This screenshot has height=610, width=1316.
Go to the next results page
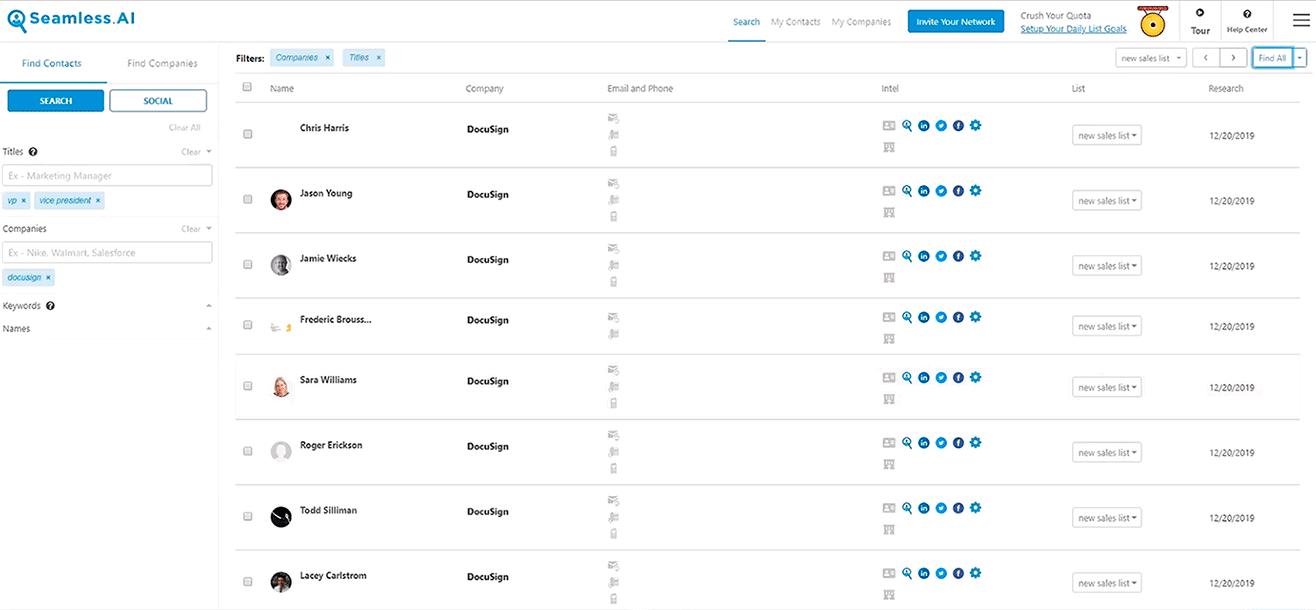point(1234,58)
